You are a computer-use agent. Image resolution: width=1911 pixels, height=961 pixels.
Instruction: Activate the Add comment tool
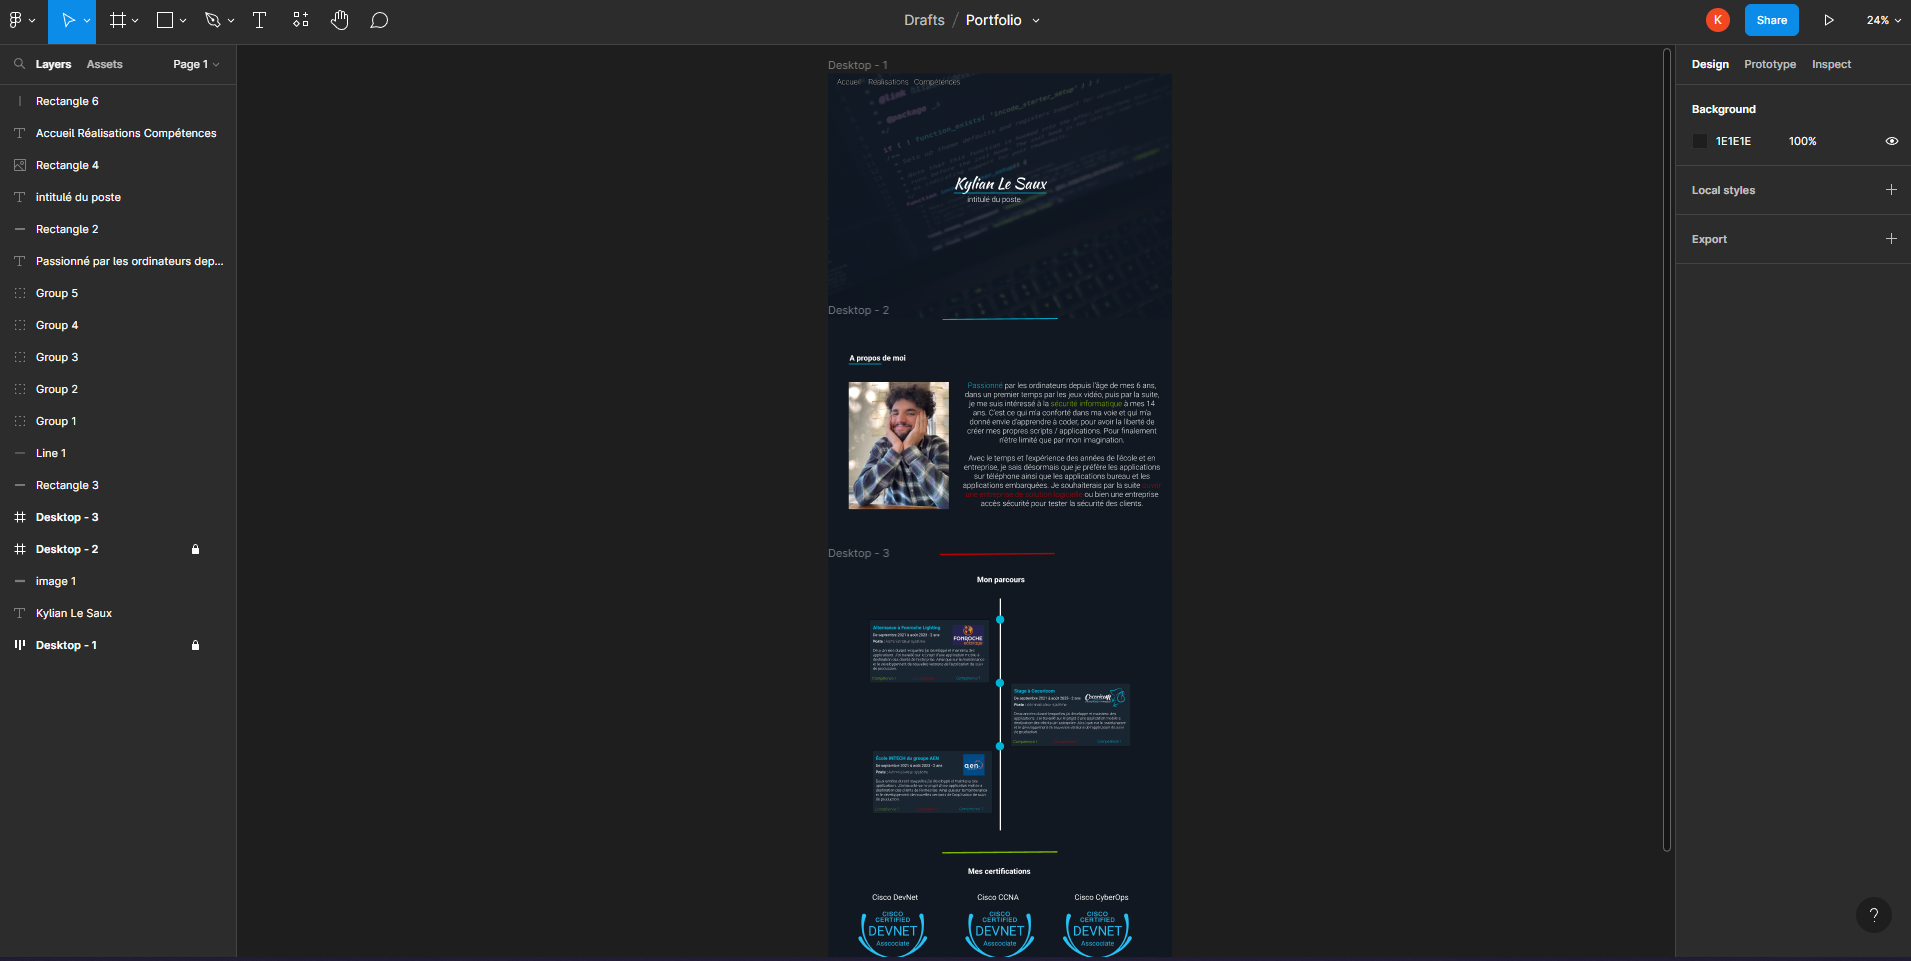click(379, 20)
